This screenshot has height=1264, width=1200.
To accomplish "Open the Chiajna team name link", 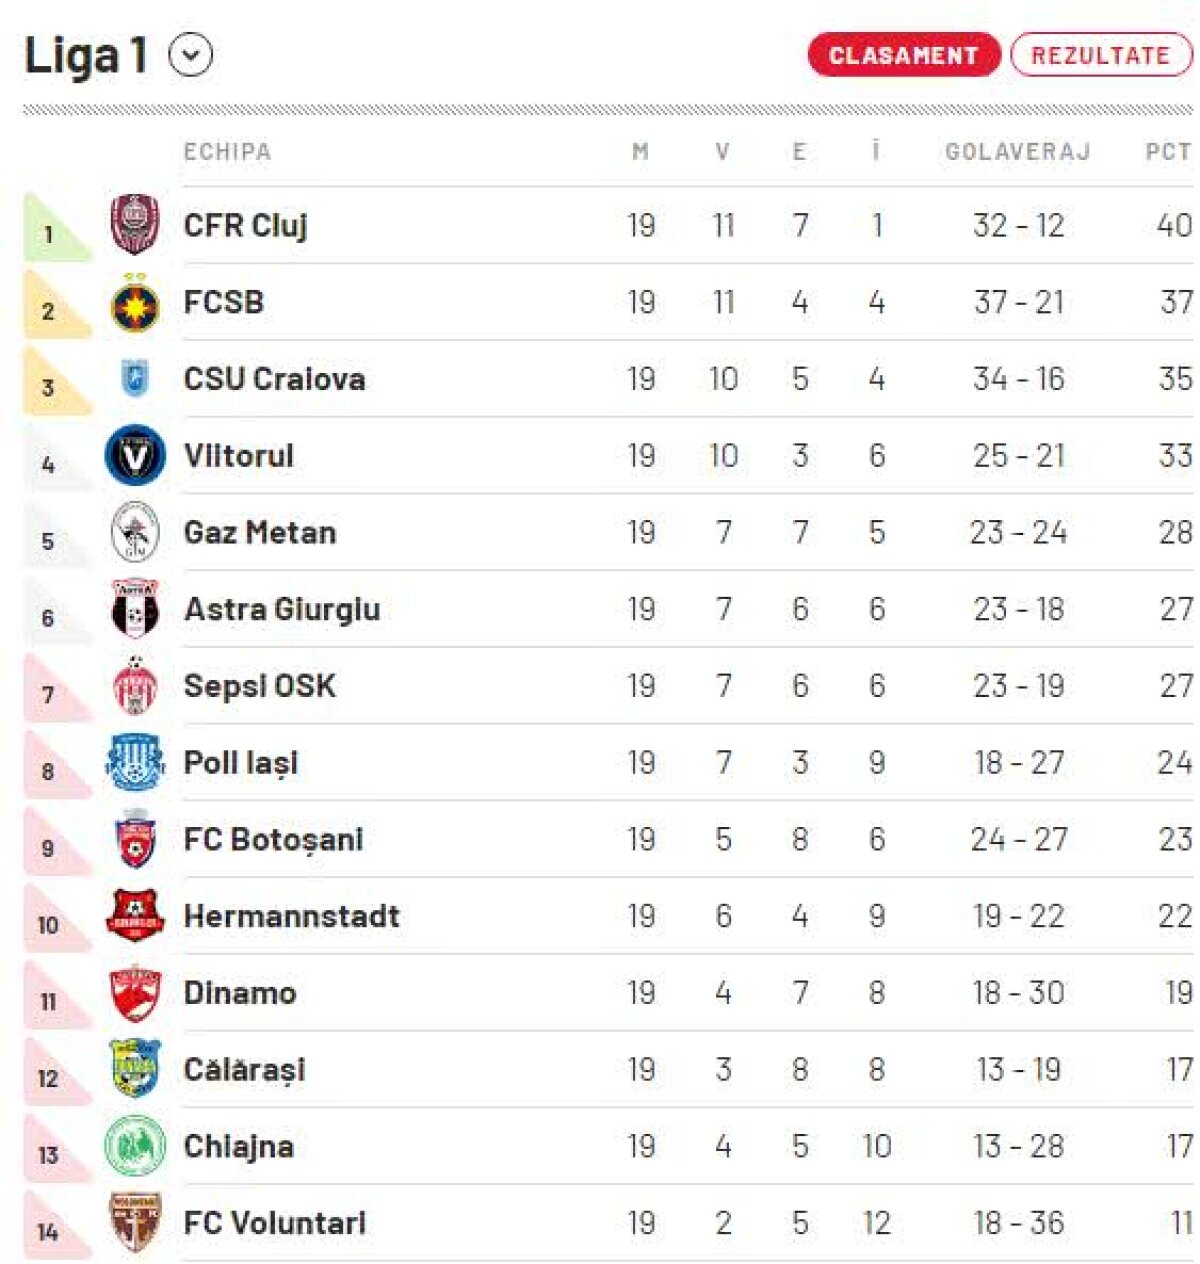I will [x=238, y=1147].
